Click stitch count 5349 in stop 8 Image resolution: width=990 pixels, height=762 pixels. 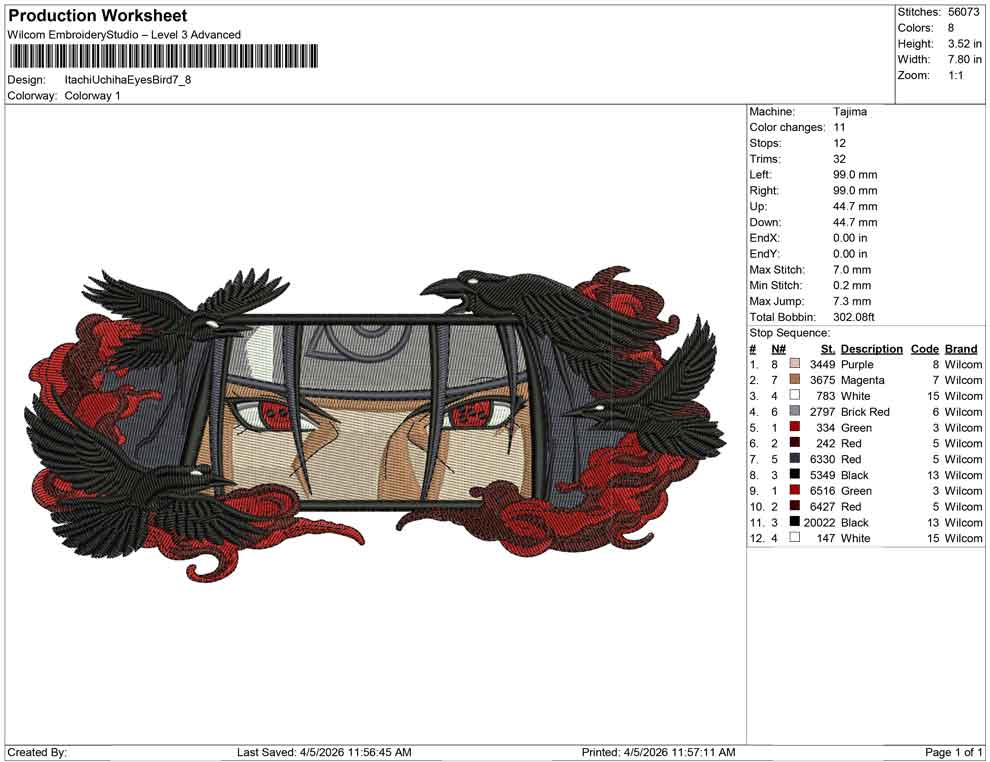pyautogui.click(x=823, y=475)
